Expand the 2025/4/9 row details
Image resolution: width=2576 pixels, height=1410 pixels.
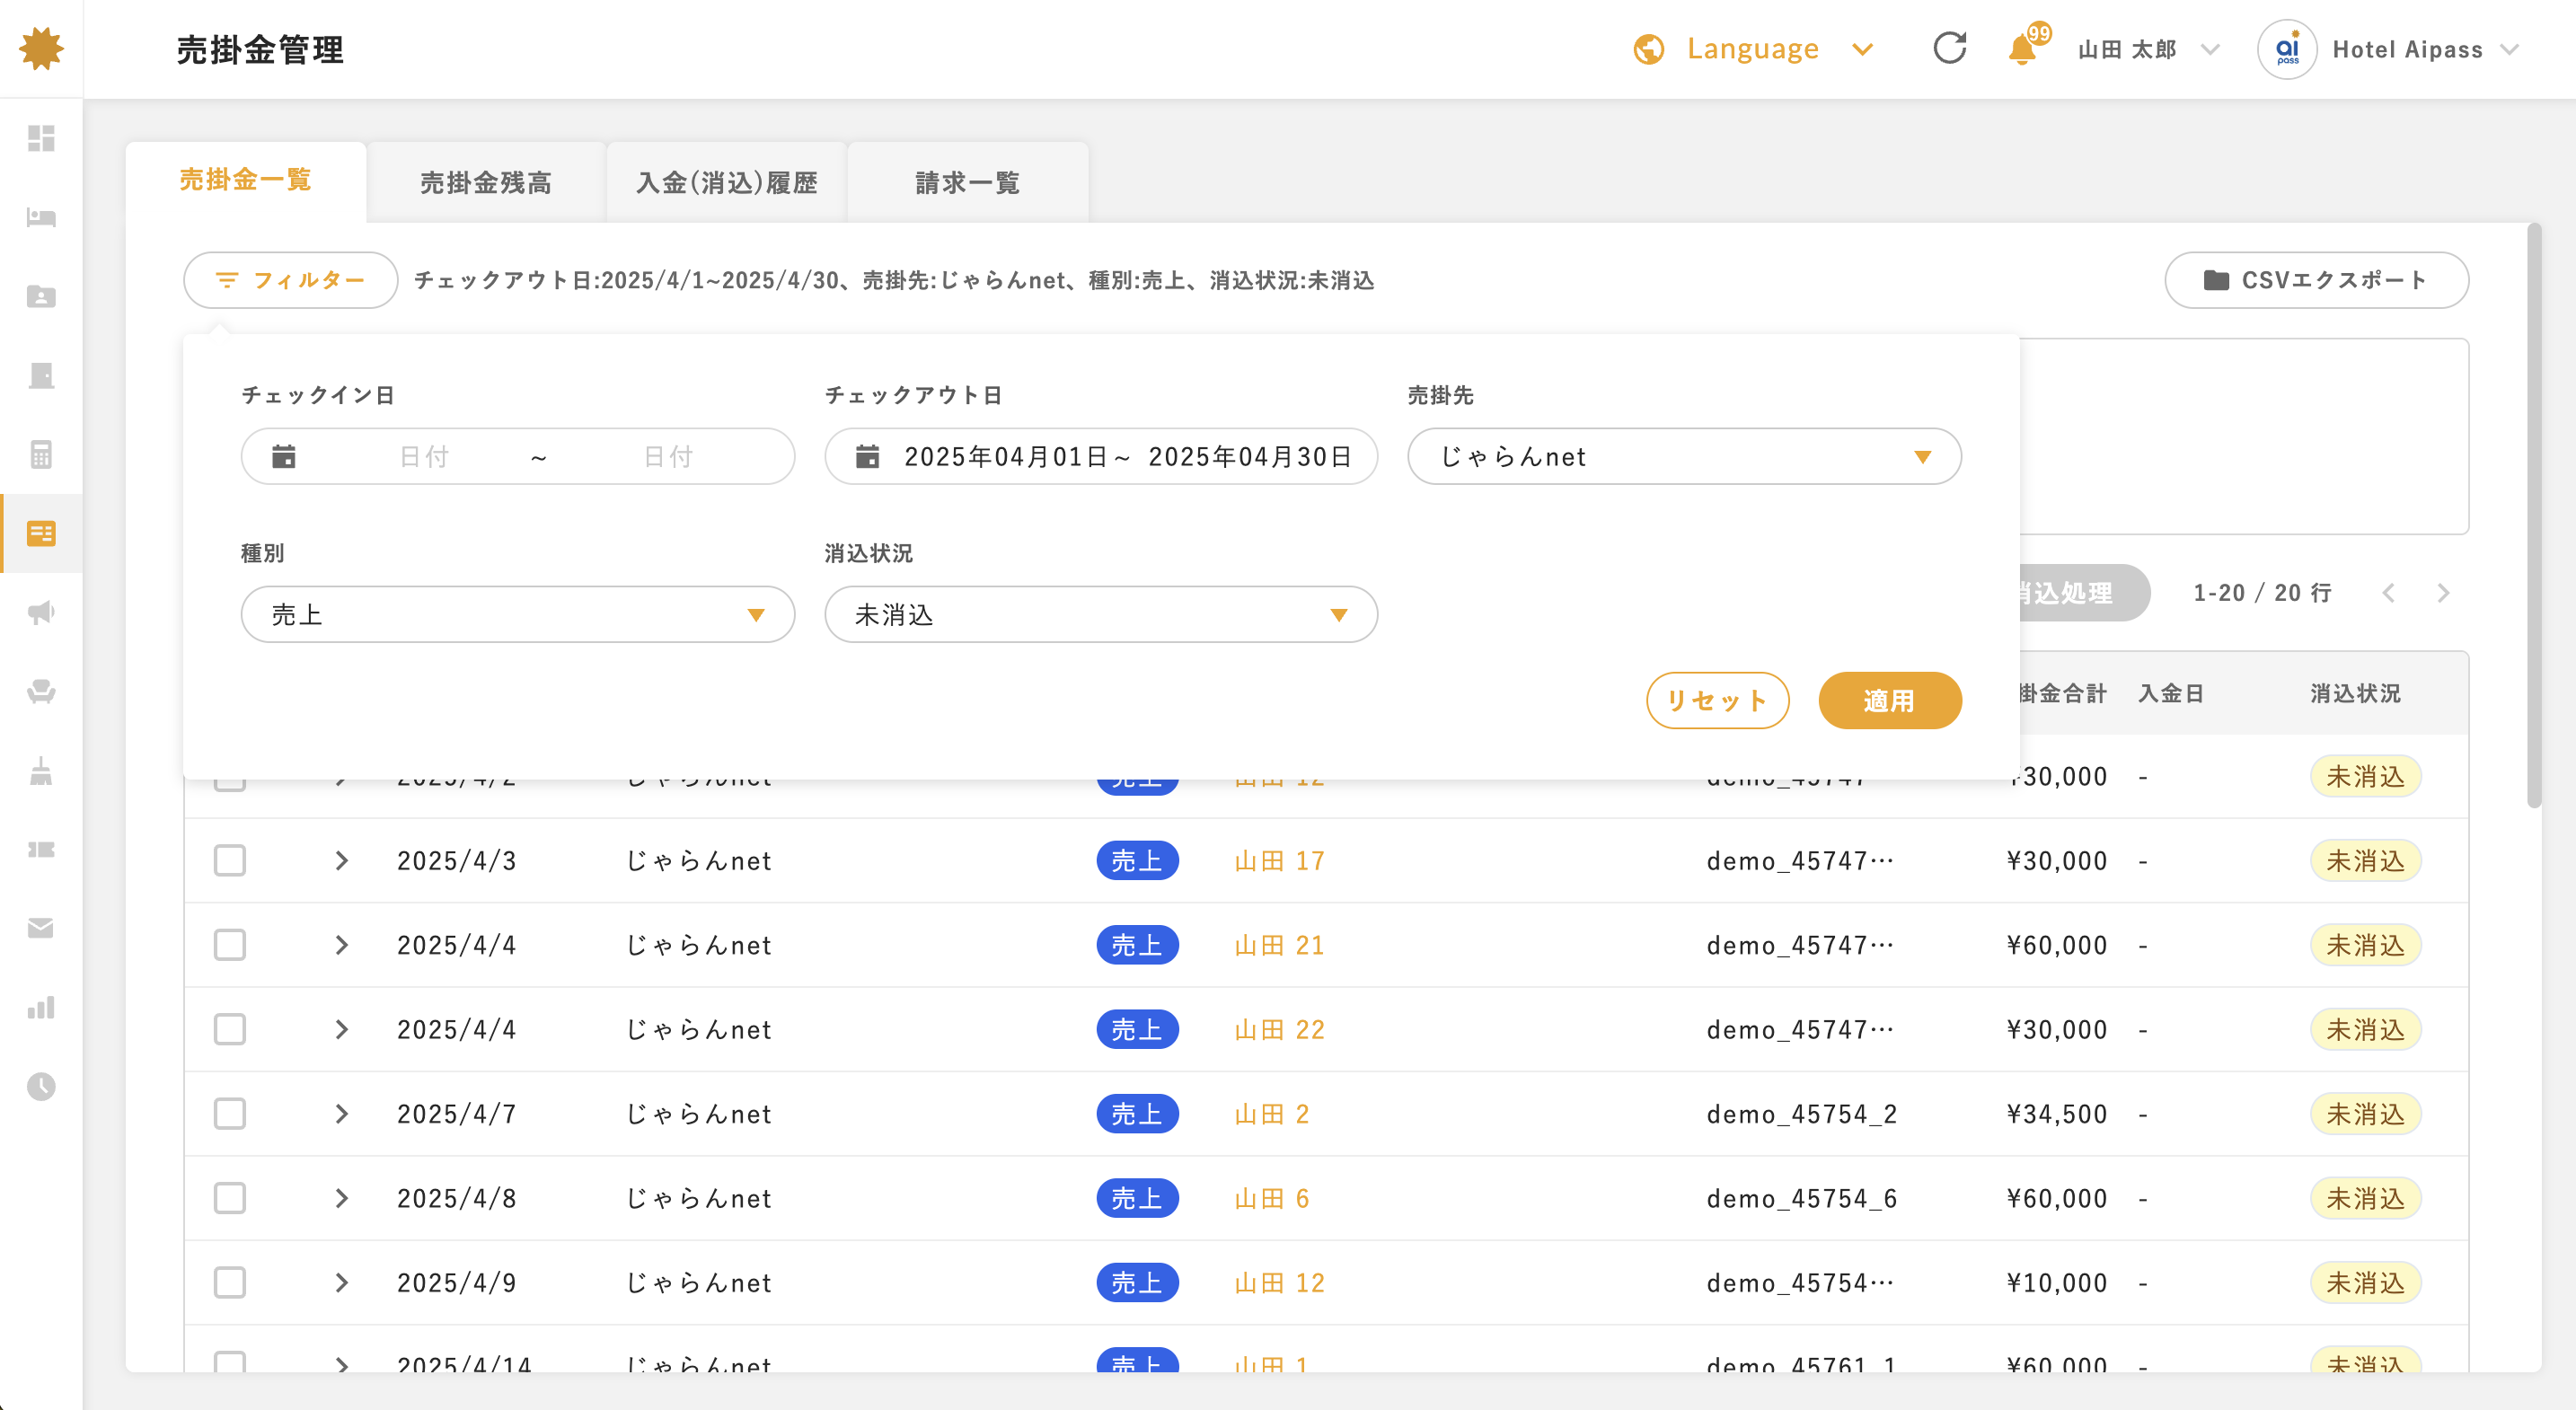[342, 1282]
